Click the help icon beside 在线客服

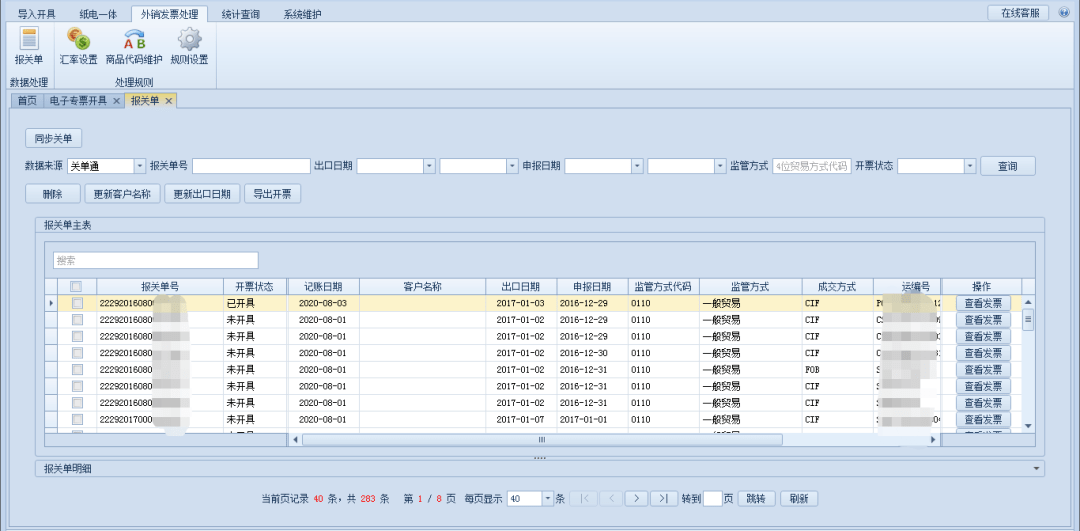coord(1064,13)
